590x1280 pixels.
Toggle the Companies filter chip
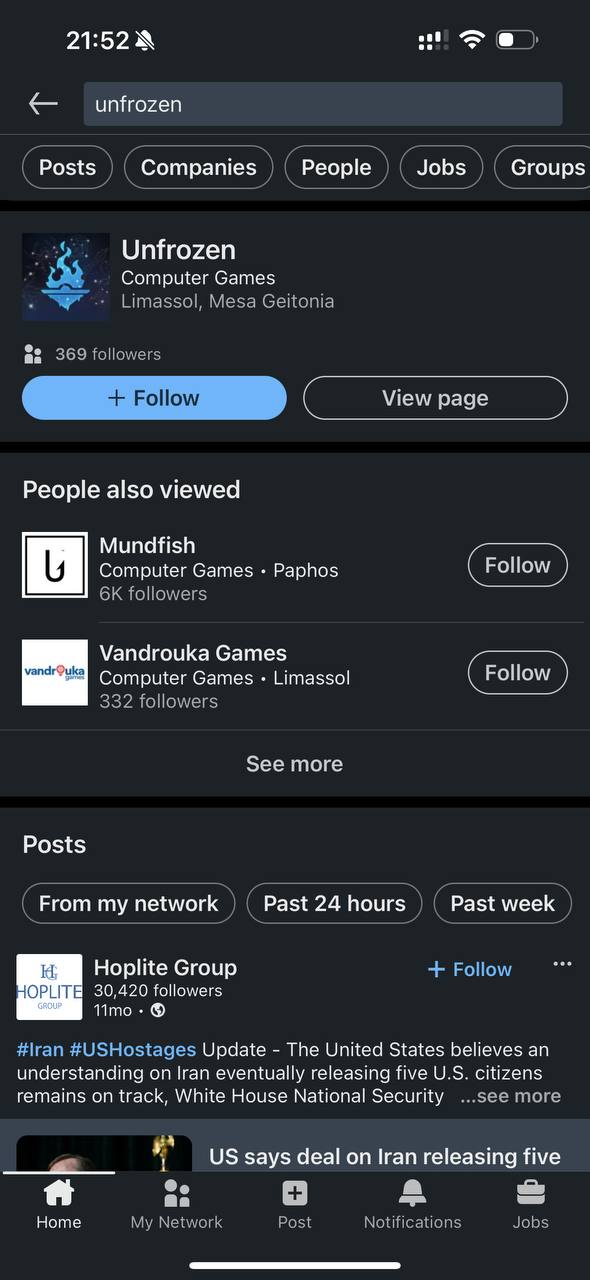pos(198,167)
